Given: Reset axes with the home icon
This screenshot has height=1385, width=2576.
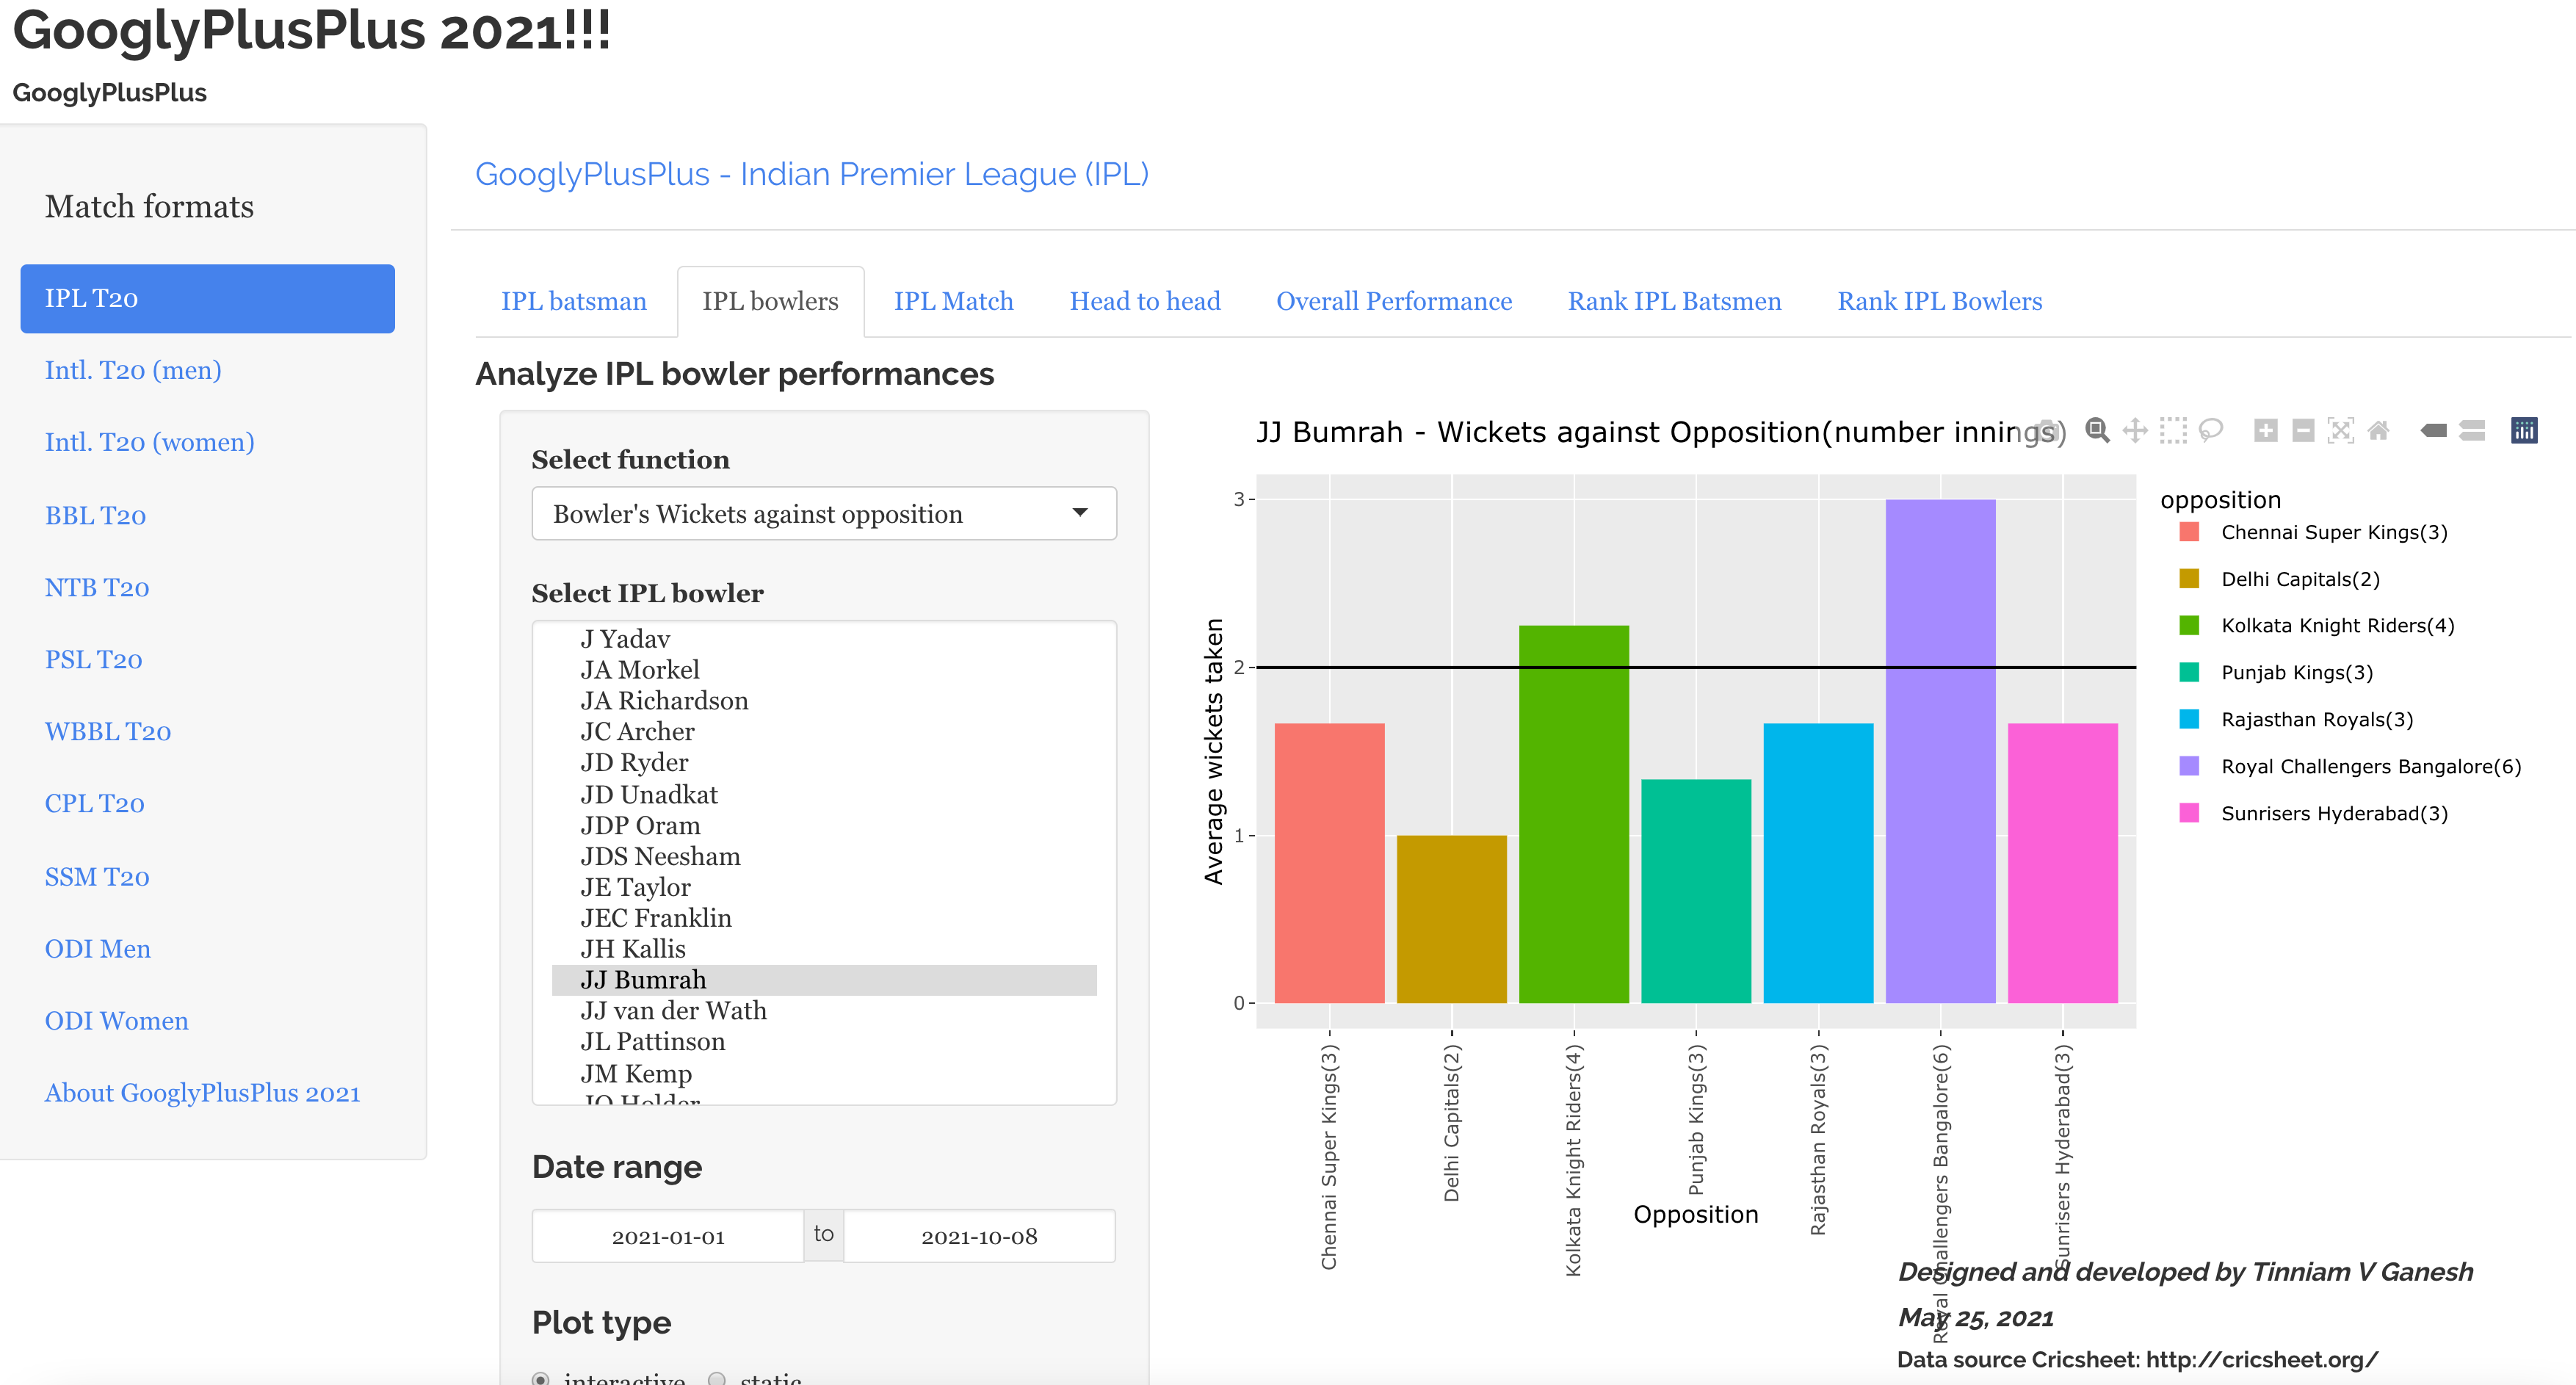Looking at the screenshot, I should click(x=2378, y=431).
